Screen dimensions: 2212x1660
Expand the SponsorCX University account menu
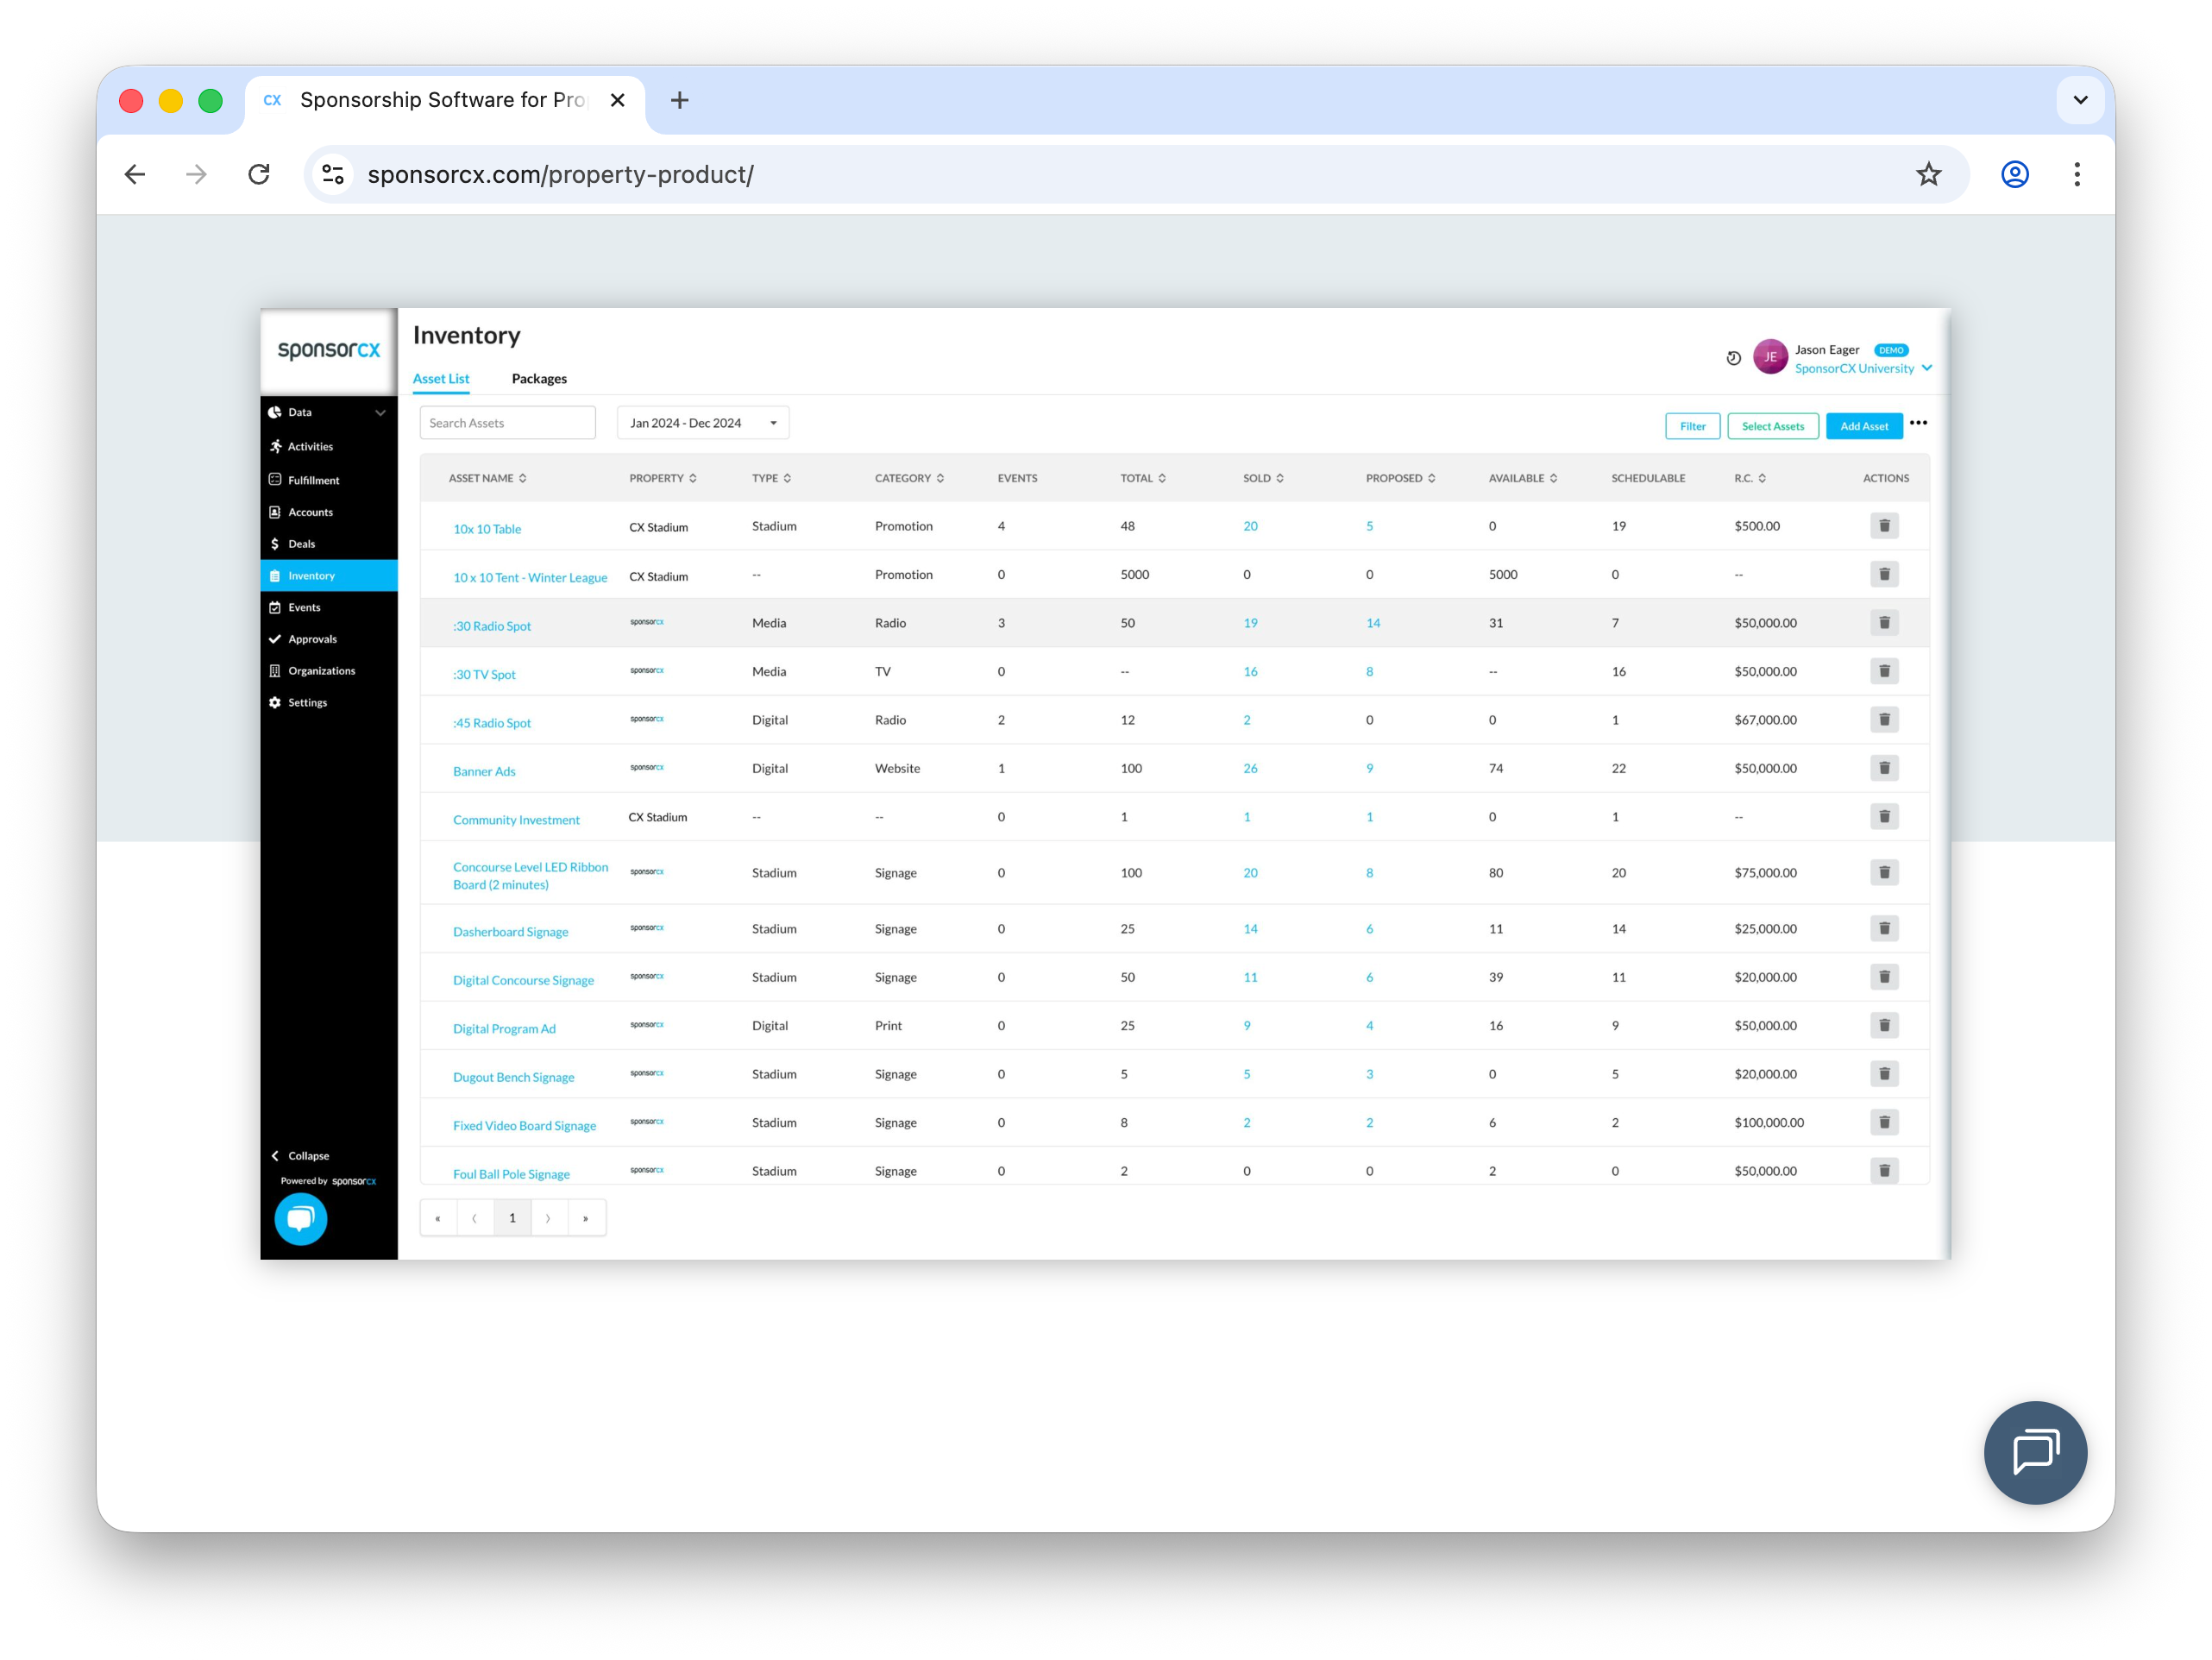[x=1926, y=368]
